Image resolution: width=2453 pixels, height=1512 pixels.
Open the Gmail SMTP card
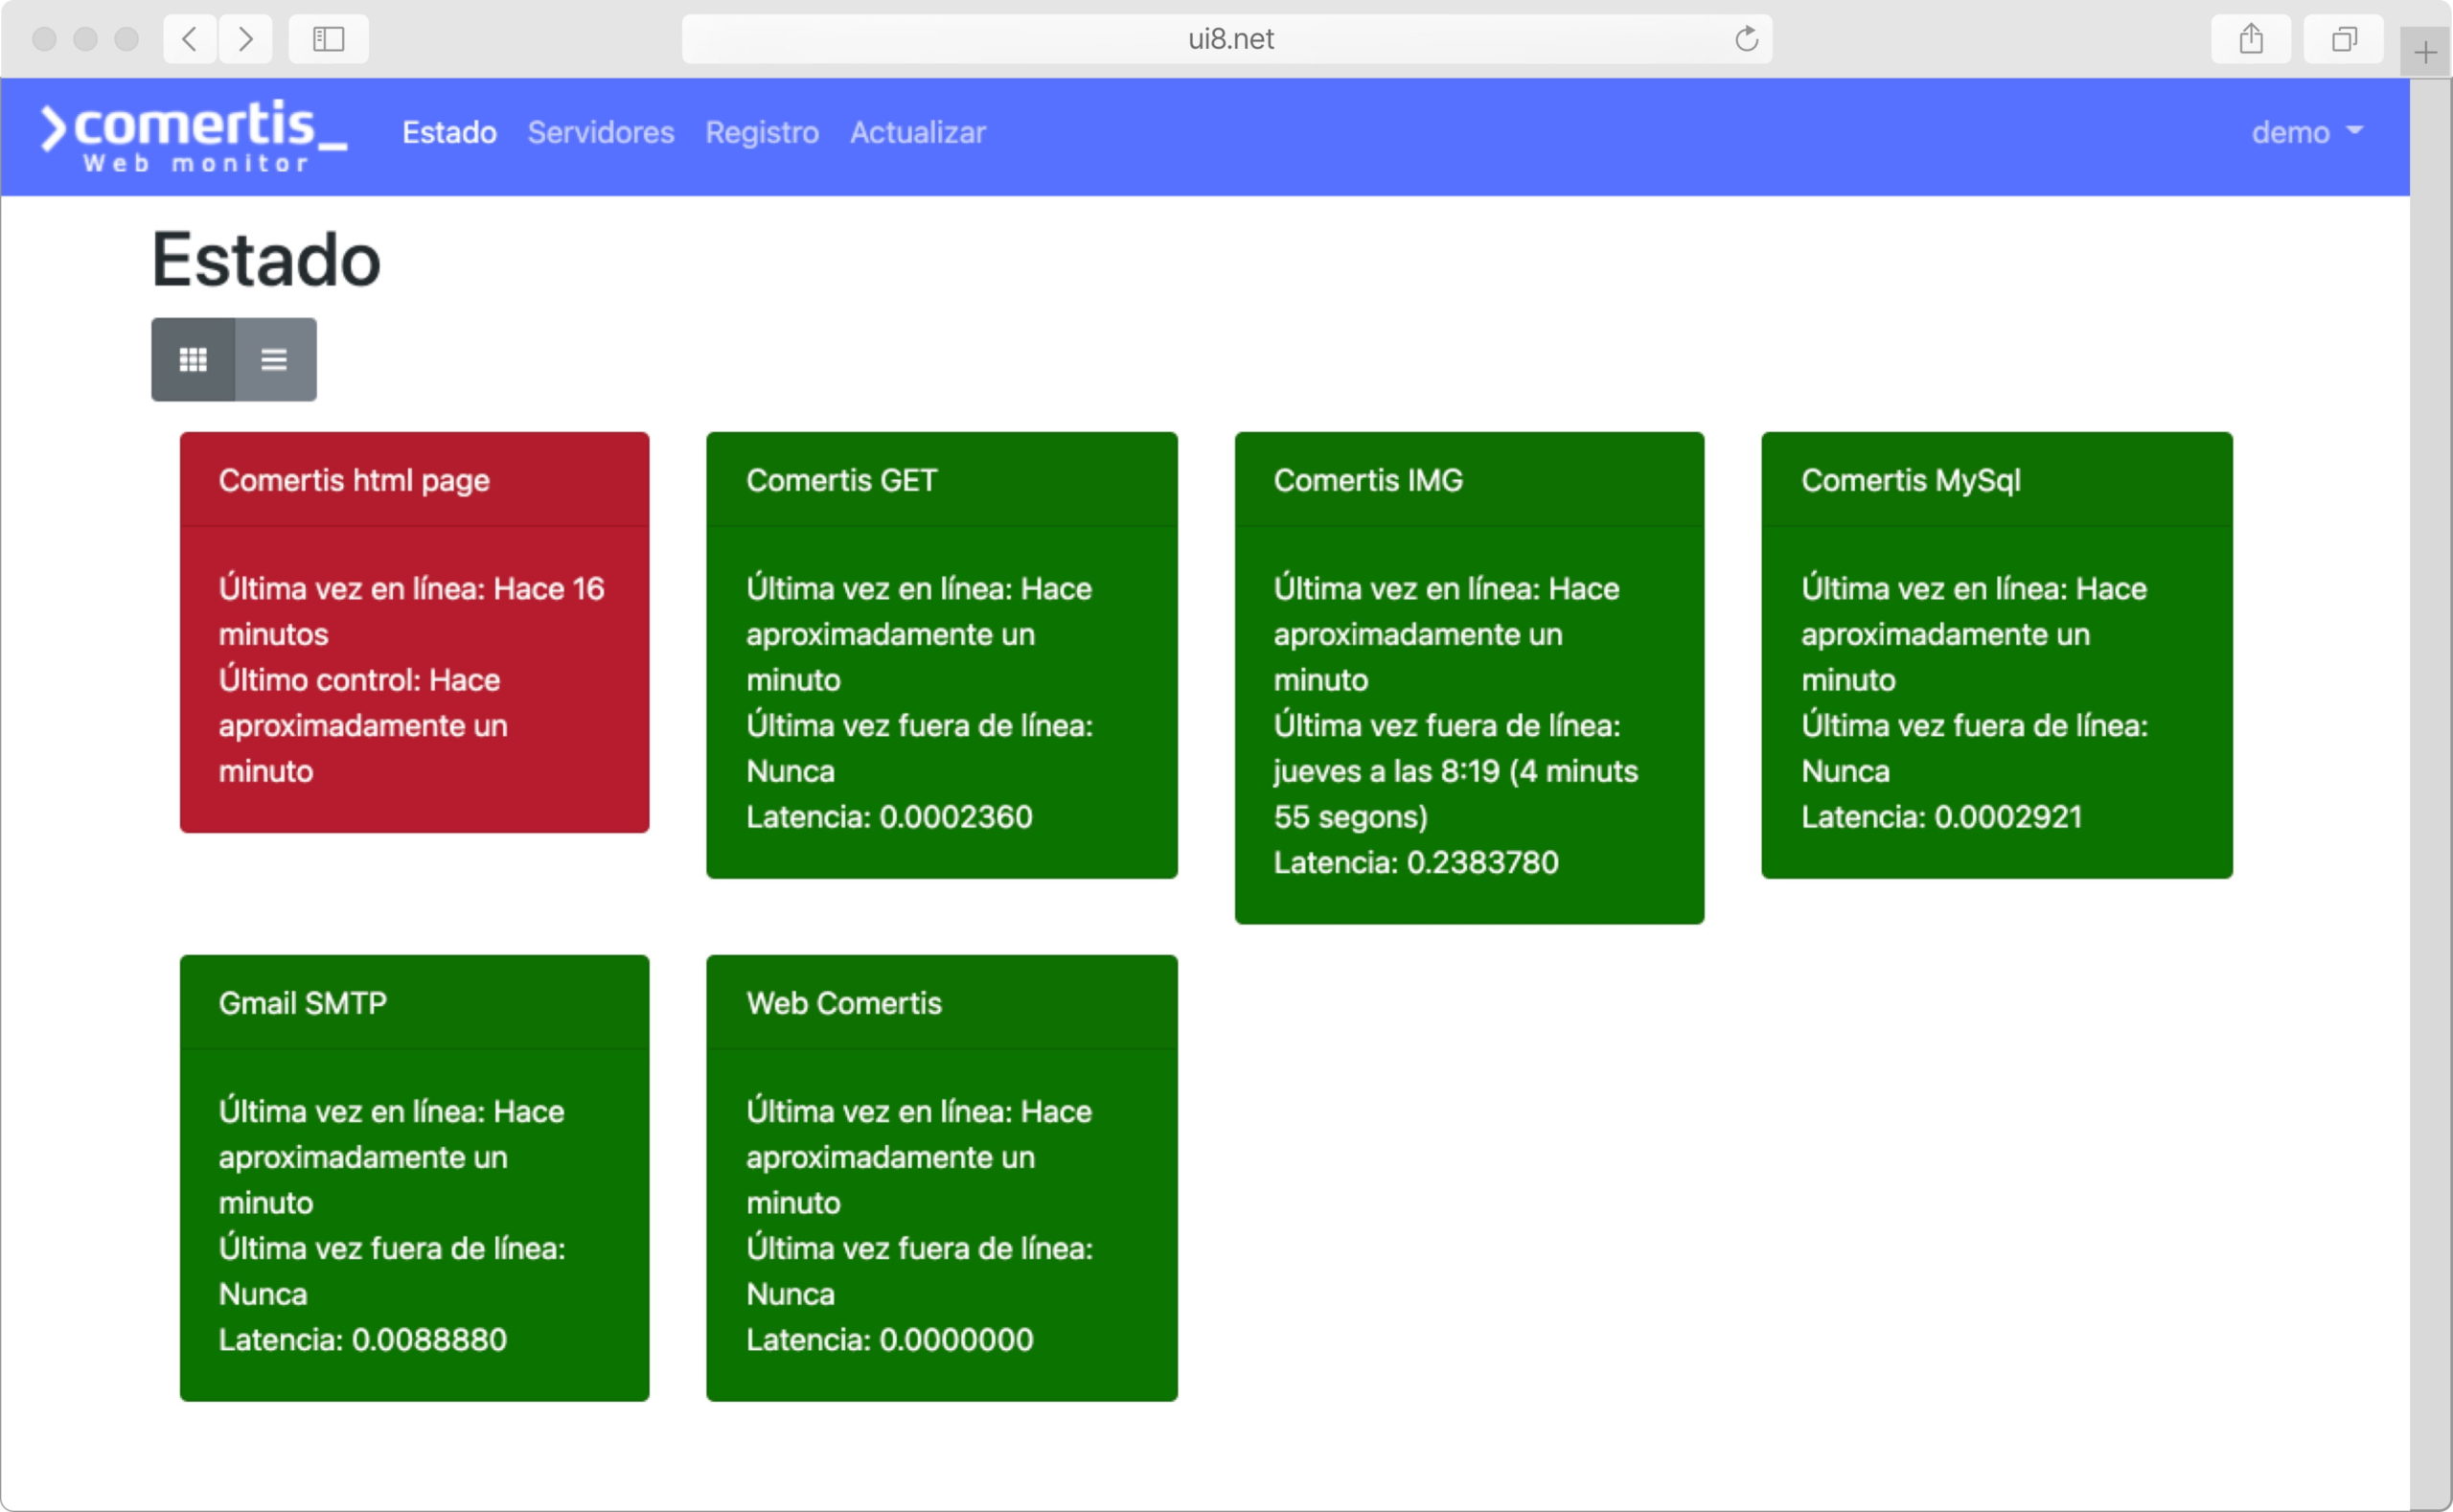click(415, 1178)
